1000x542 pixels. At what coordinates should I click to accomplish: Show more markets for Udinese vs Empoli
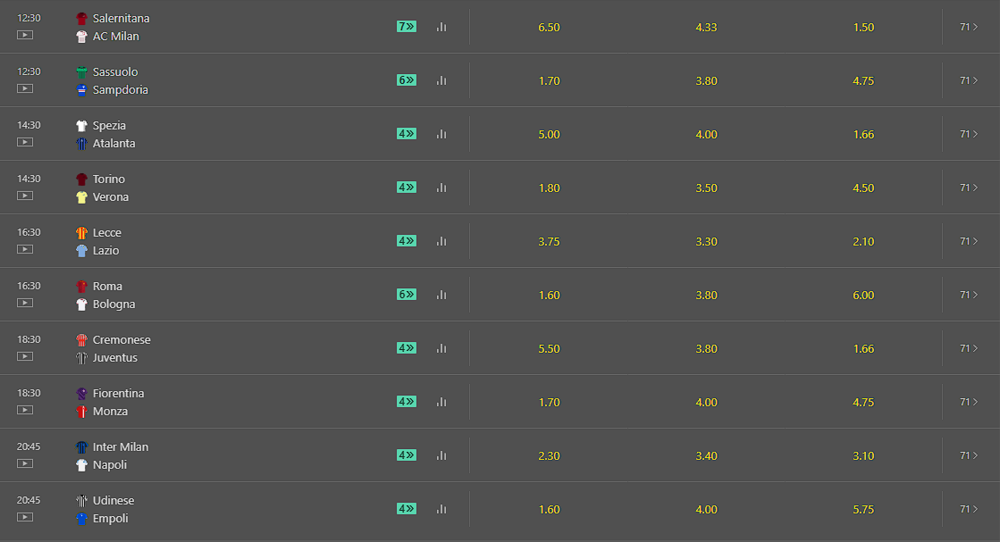pos(968,509)
